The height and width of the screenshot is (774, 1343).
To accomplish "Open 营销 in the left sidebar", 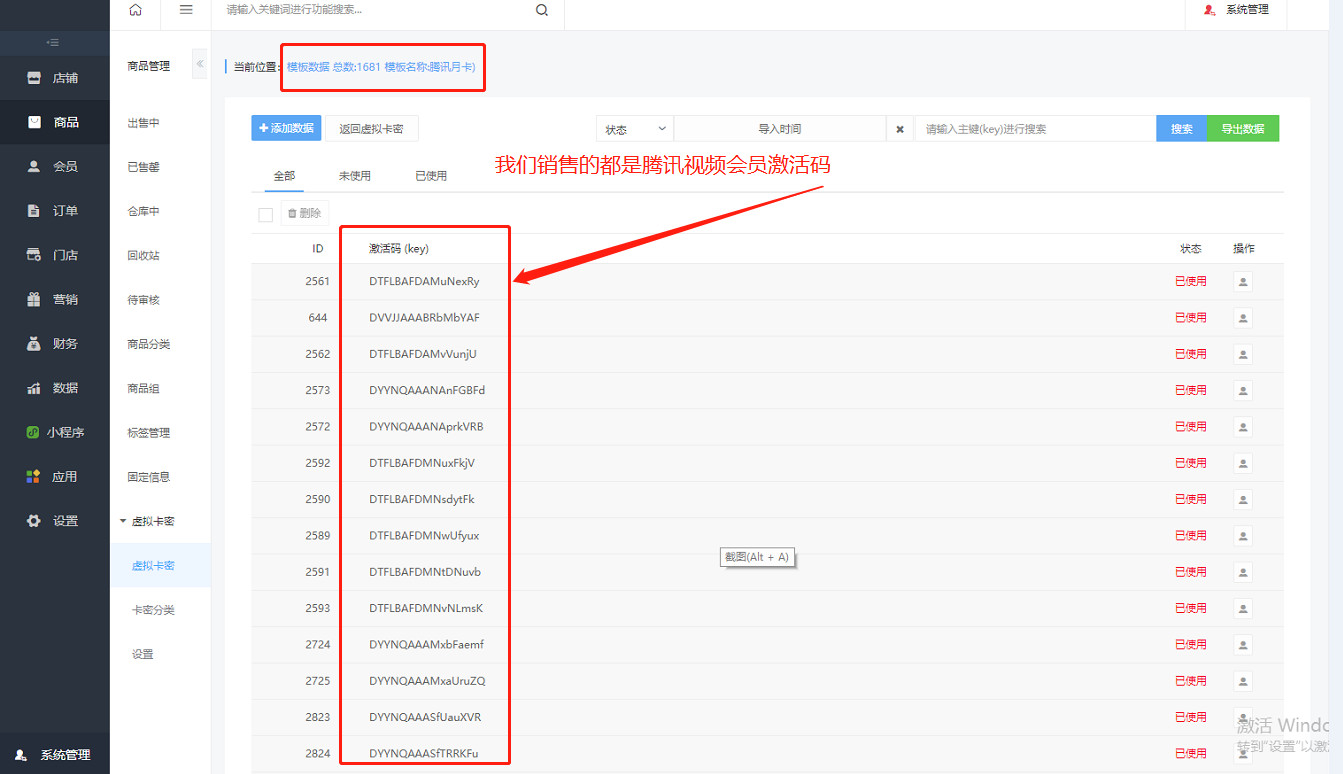I will [54, 299].
